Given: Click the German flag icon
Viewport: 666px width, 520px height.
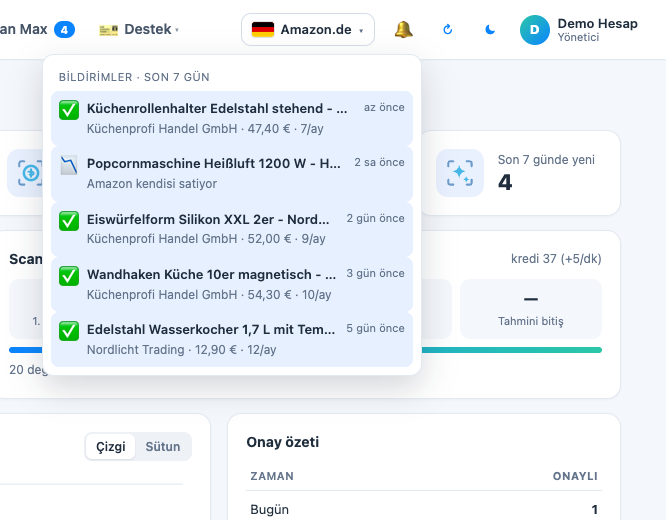Looking at the screenshot, I should point(262,30).
